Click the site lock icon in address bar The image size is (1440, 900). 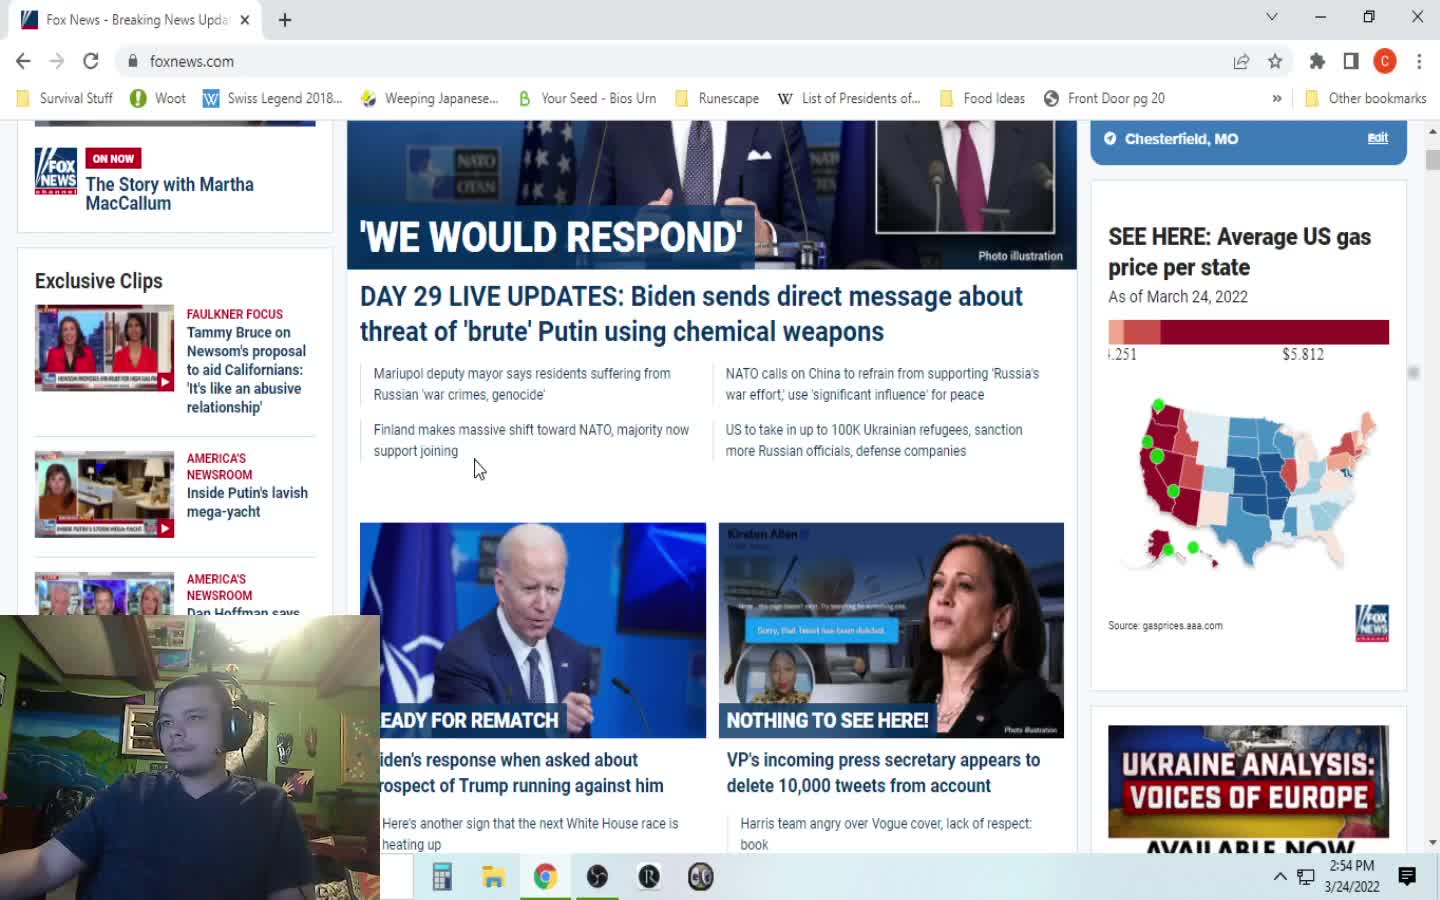coord(132,61)
